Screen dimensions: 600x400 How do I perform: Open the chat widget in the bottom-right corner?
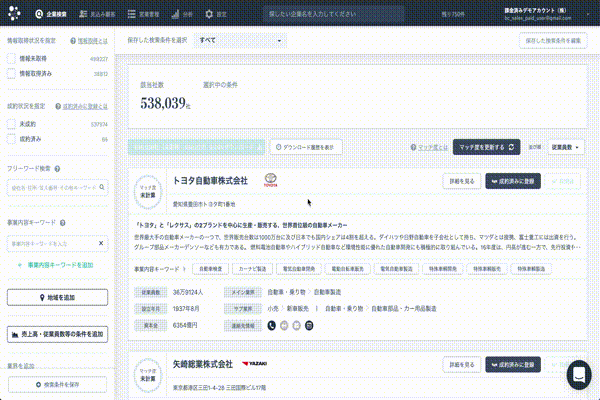(x=579, y=375)
